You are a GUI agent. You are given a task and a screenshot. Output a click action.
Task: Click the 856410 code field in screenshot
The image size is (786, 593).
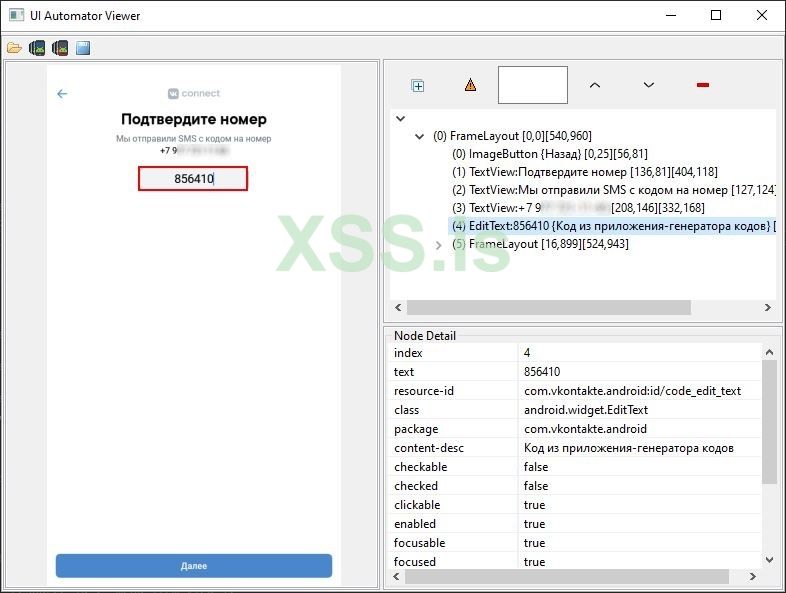193,178
